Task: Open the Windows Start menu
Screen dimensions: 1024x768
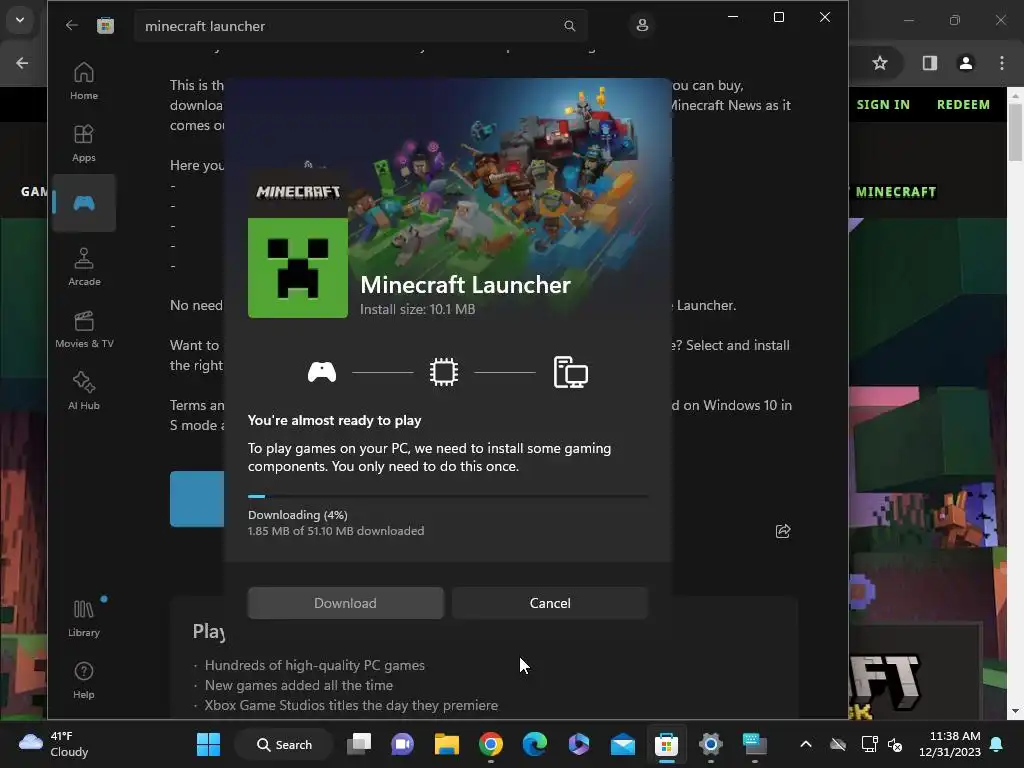Action: [208, 744]
